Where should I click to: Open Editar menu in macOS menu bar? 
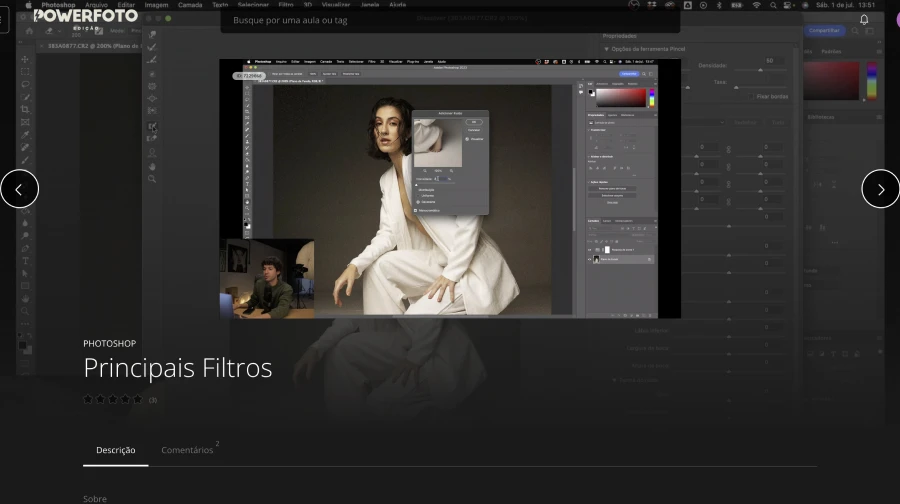[126, 5]
